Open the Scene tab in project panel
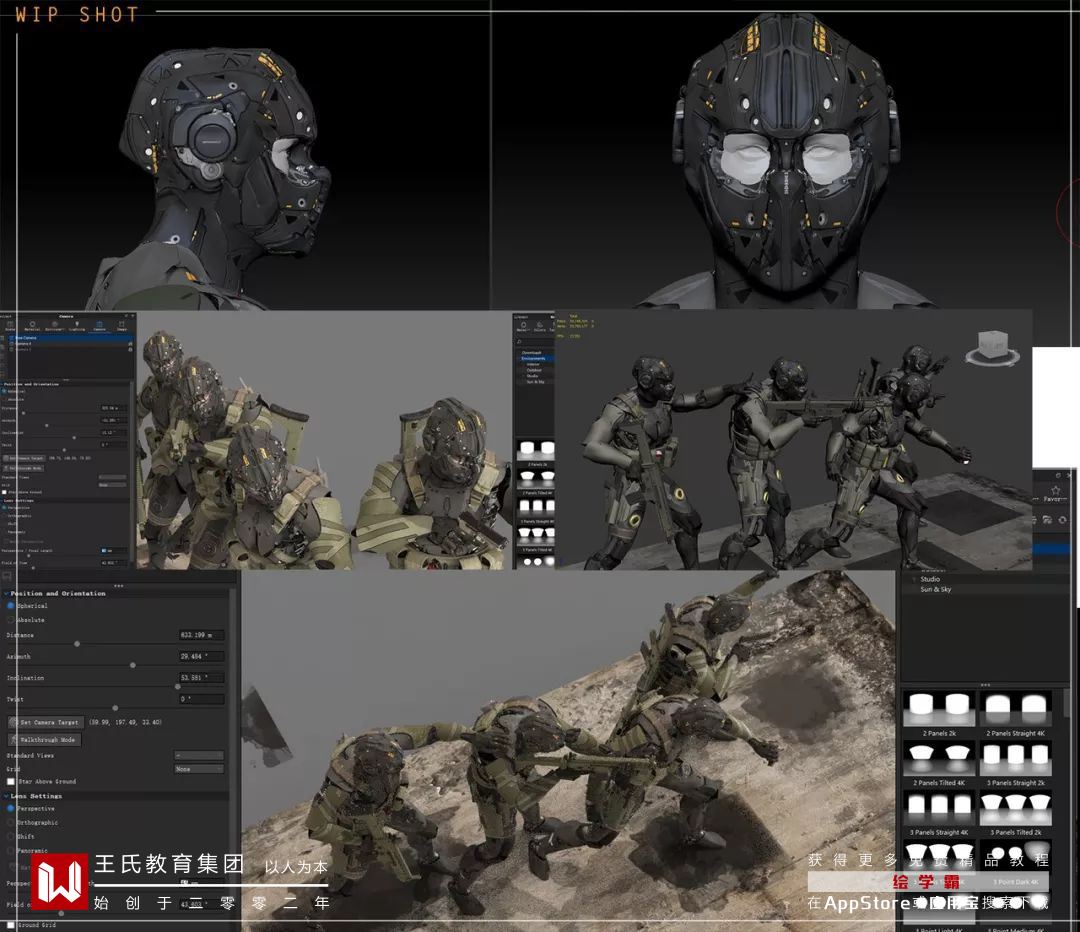Screen dimensions: 1080x932 pyautogui.click(x=10, y=325)
